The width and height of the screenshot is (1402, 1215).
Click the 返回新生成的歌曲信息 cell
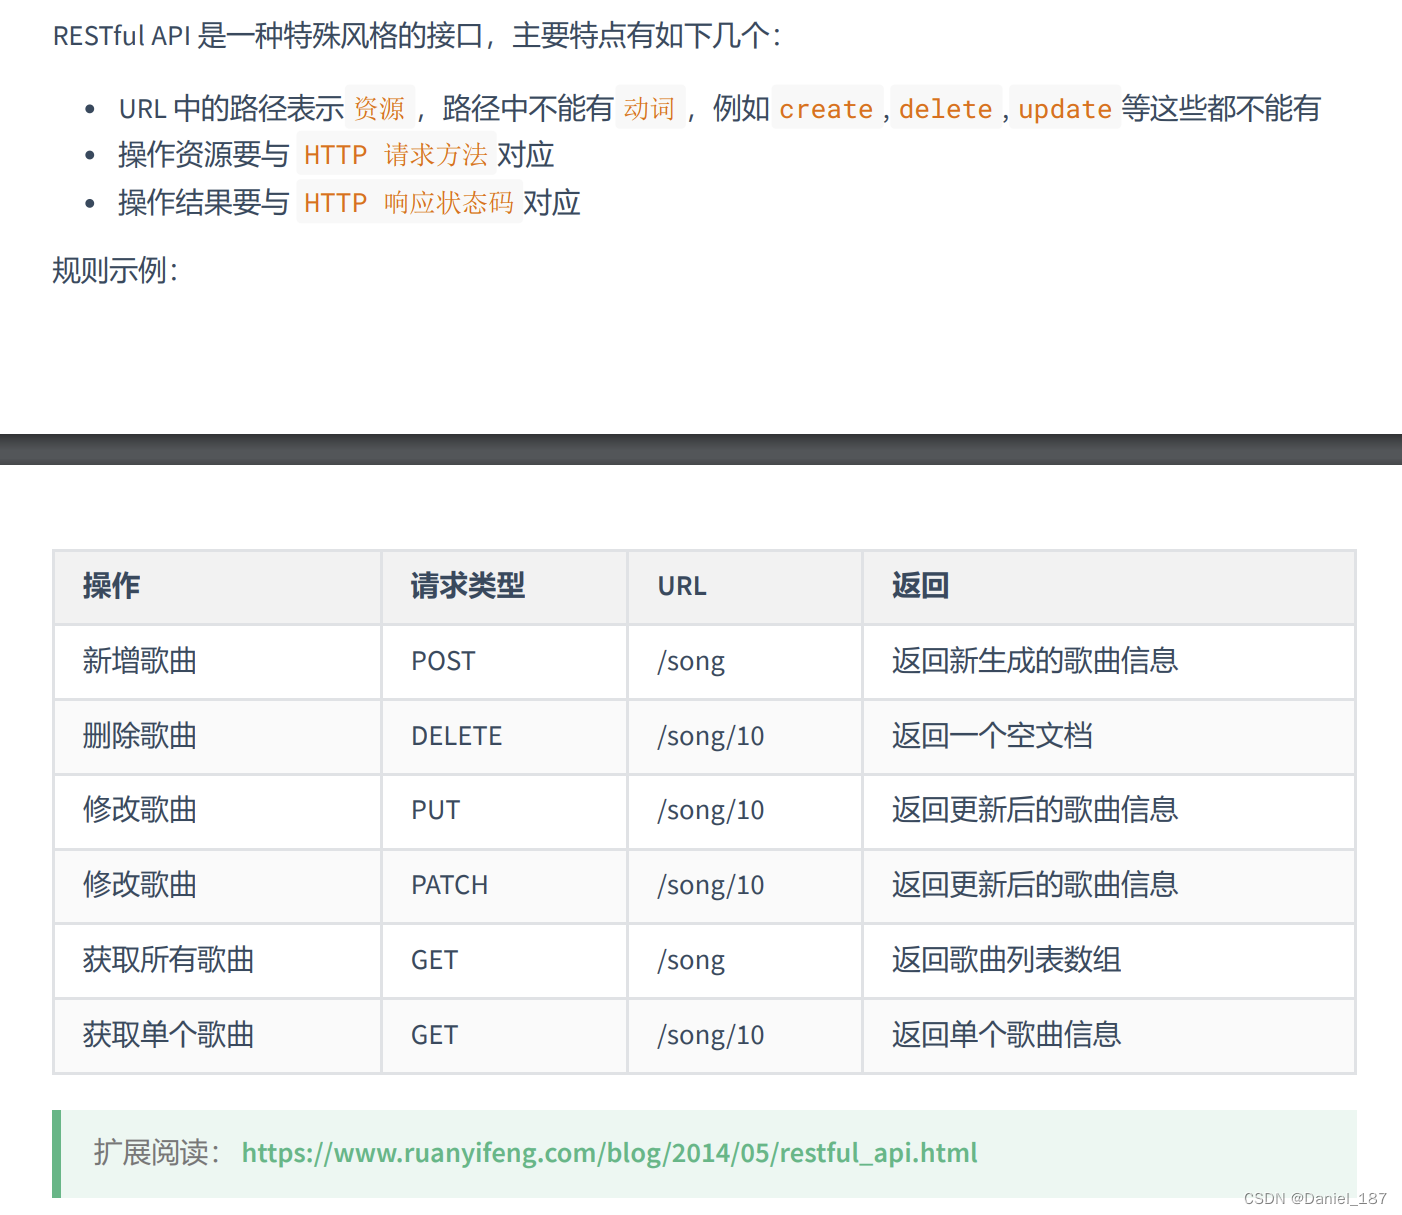pos(1109,661)
